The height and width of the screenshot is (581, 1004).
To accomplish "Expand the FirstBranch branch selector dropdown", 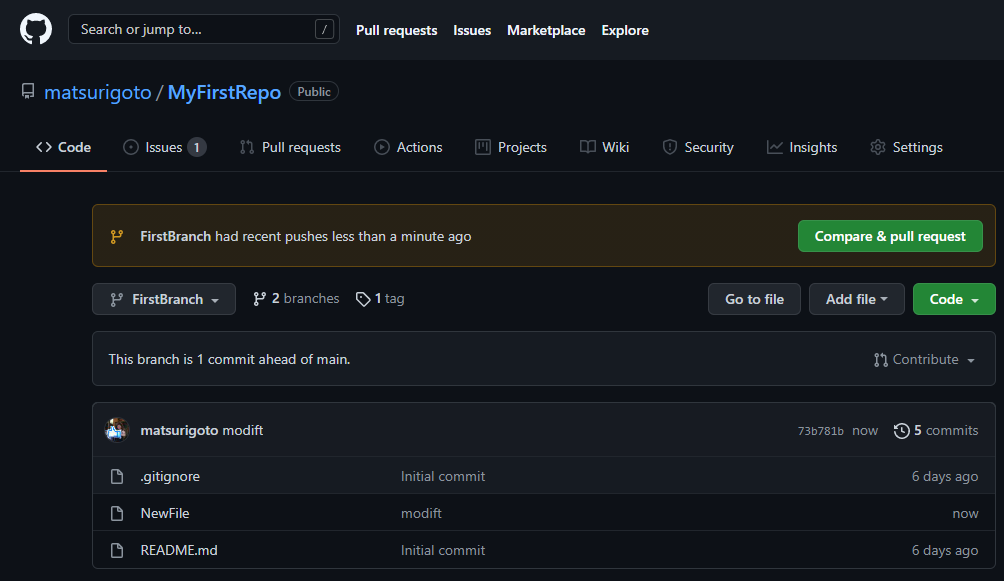I will pyautogui.click(x=164, y=299).
